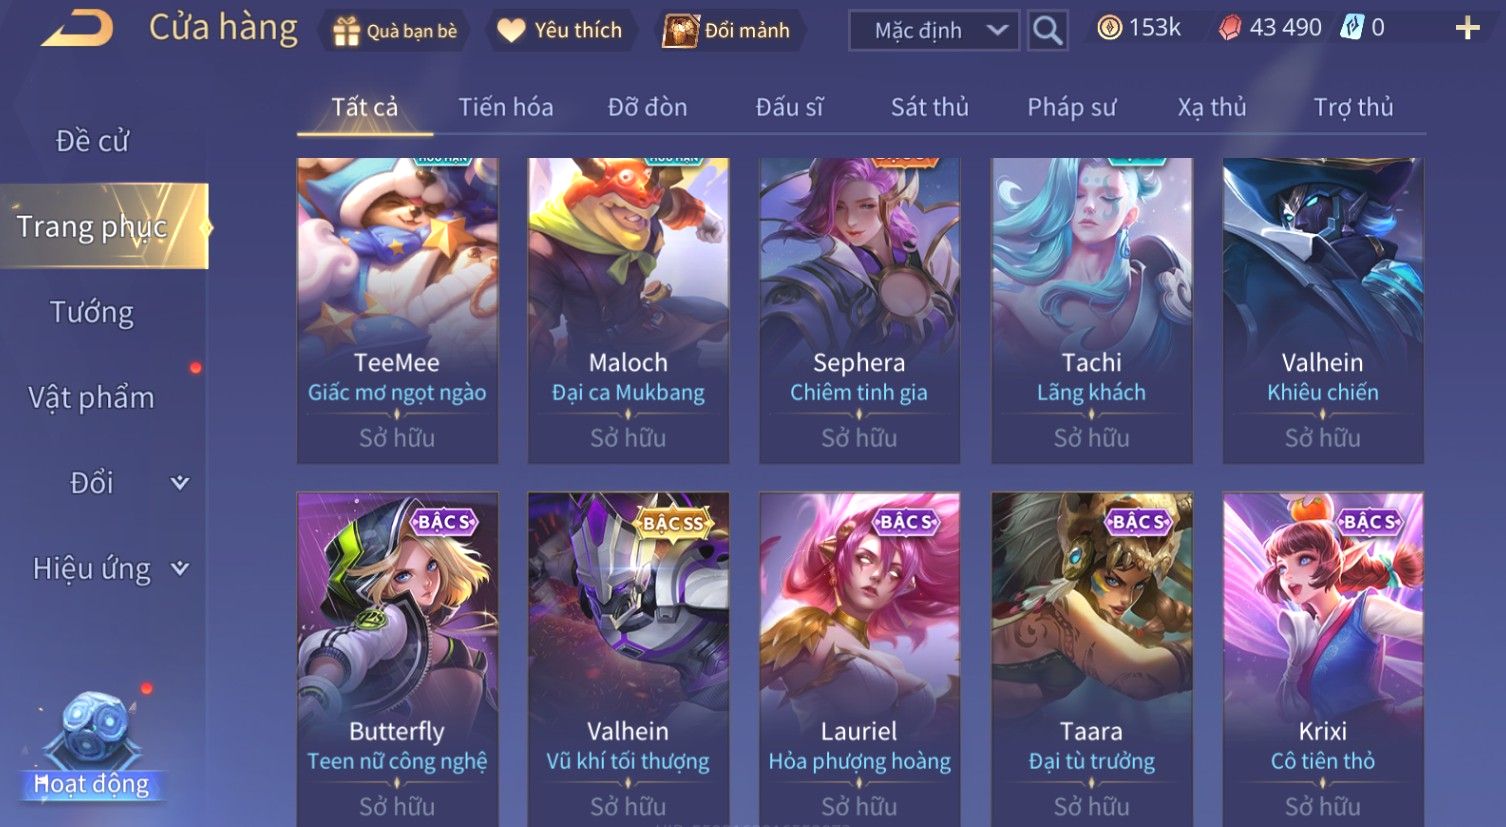The image size is (1506, 827).
Task: Switch to the Sát thủ tab
Action: click(929, 107)
